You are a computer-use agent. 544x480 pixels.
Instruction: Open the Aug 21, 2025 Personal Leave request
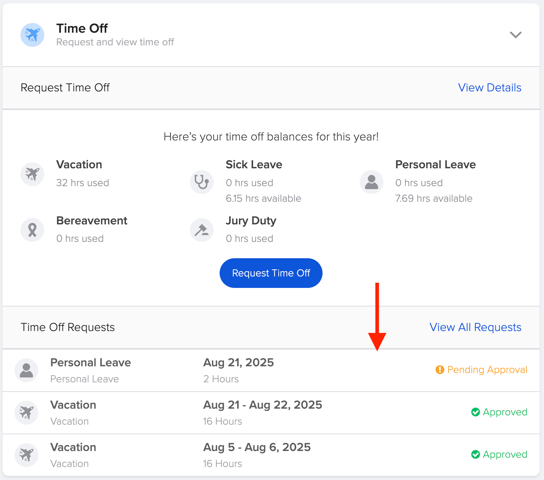[271, 370]
